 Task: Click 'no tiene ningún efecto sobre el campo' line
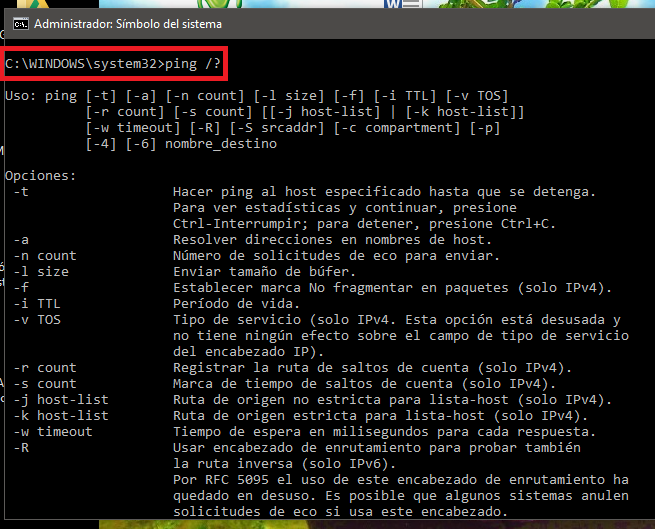point(401,336)
